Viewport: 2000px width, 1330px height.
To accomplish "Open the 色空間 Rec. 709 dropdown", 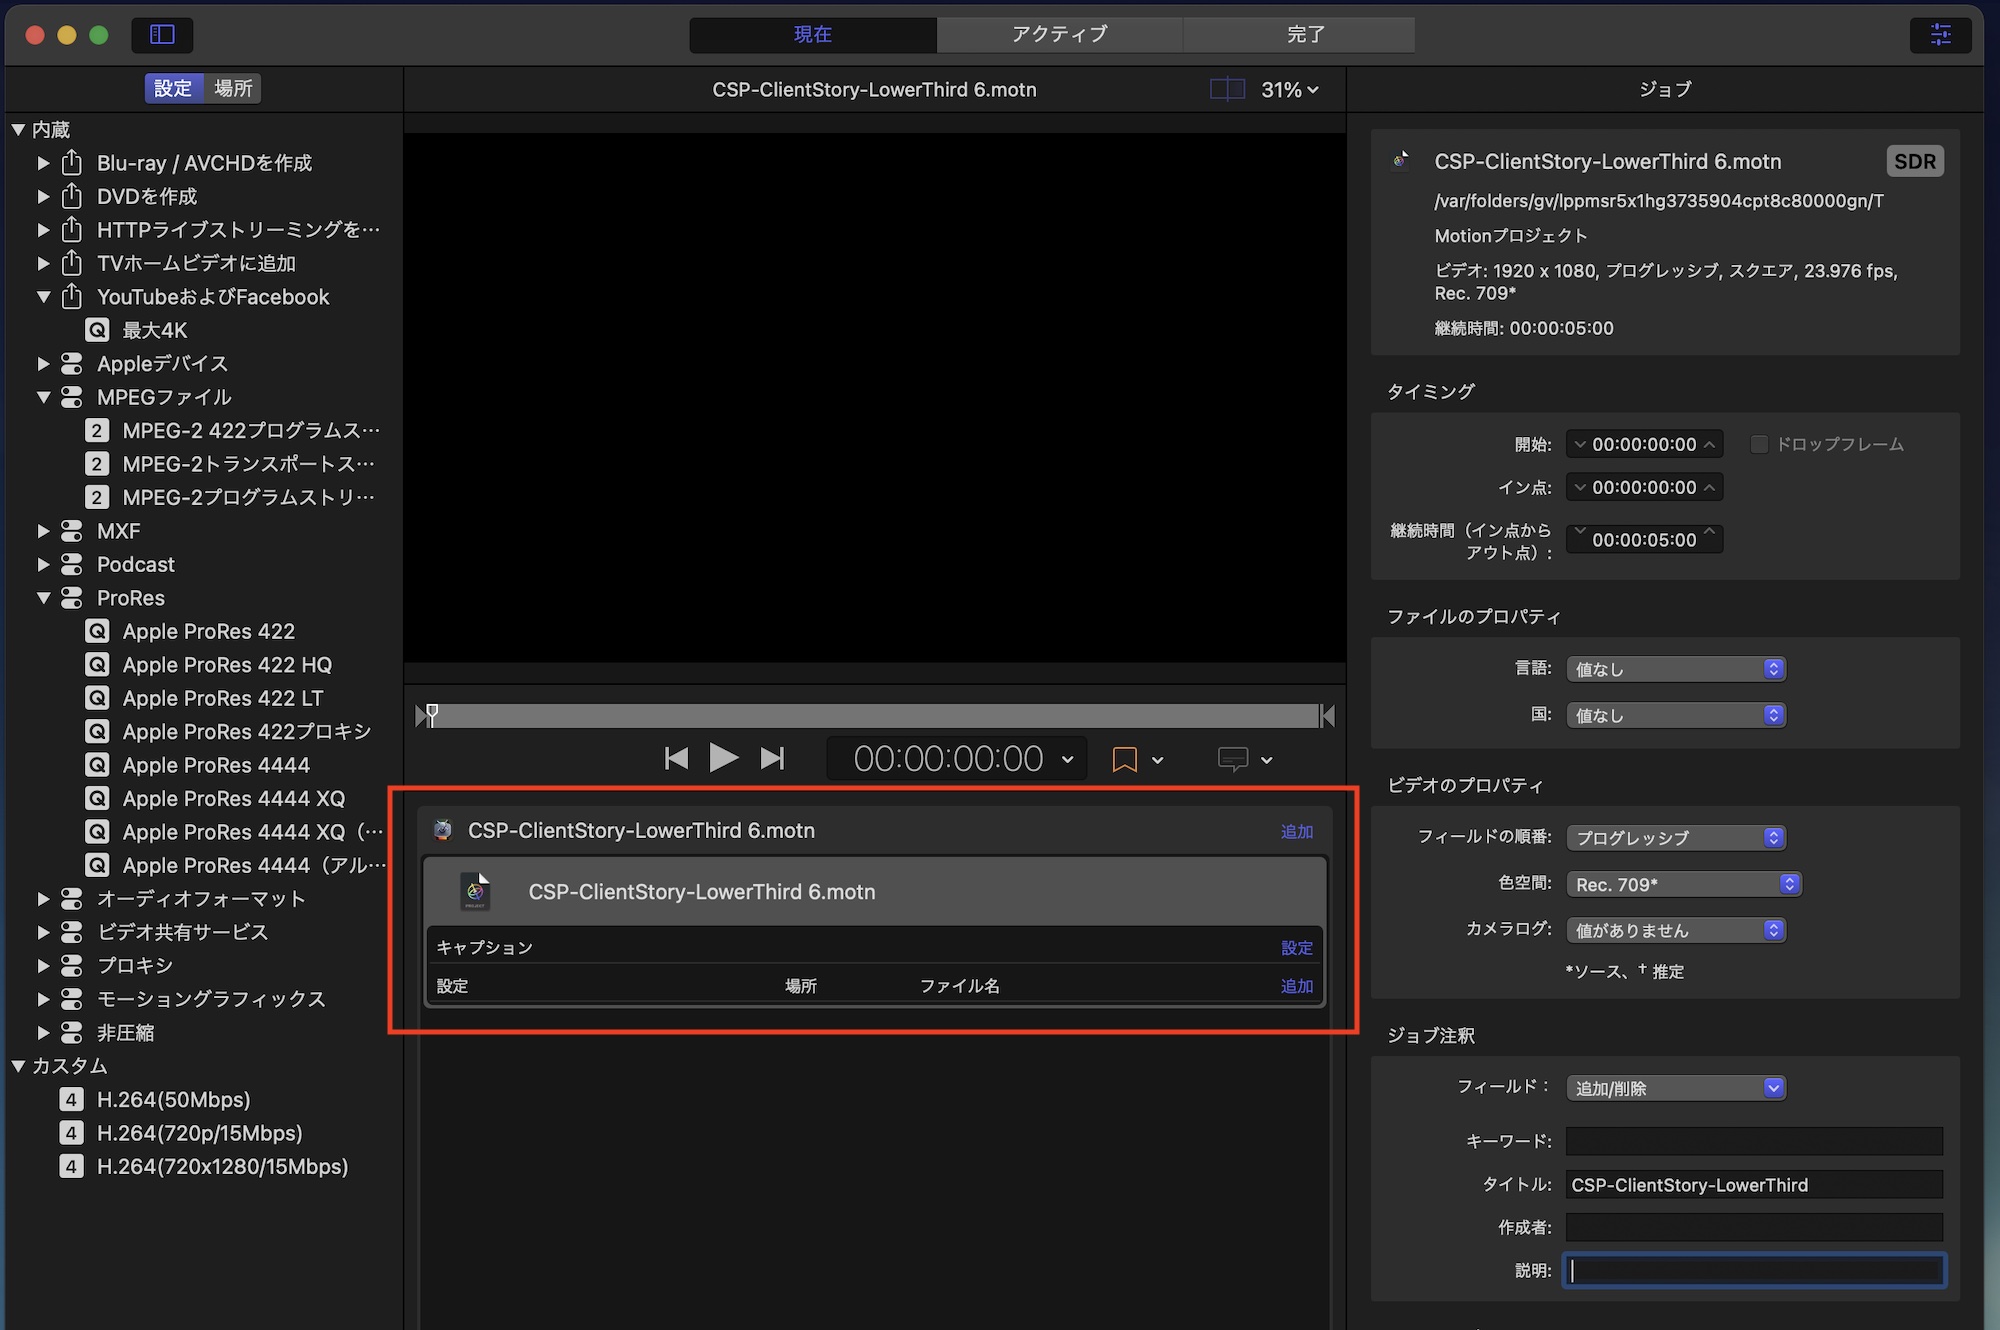I will coord(1683,884).
